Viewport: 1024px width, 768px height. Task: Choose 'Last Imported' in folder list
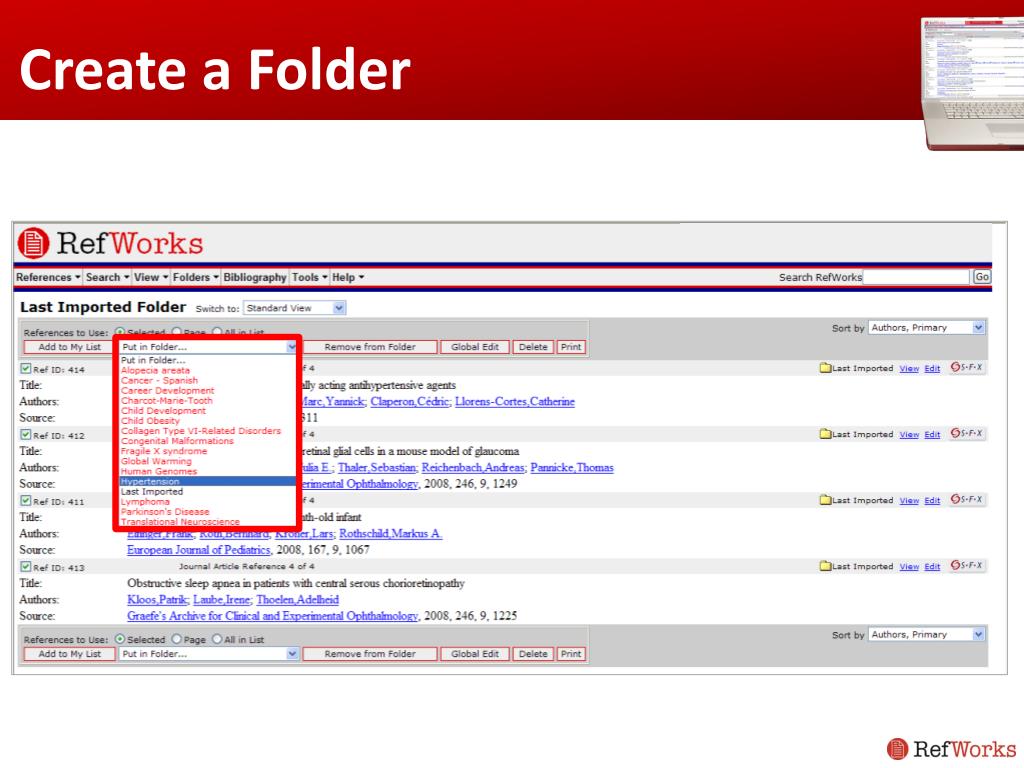[152, 492]
